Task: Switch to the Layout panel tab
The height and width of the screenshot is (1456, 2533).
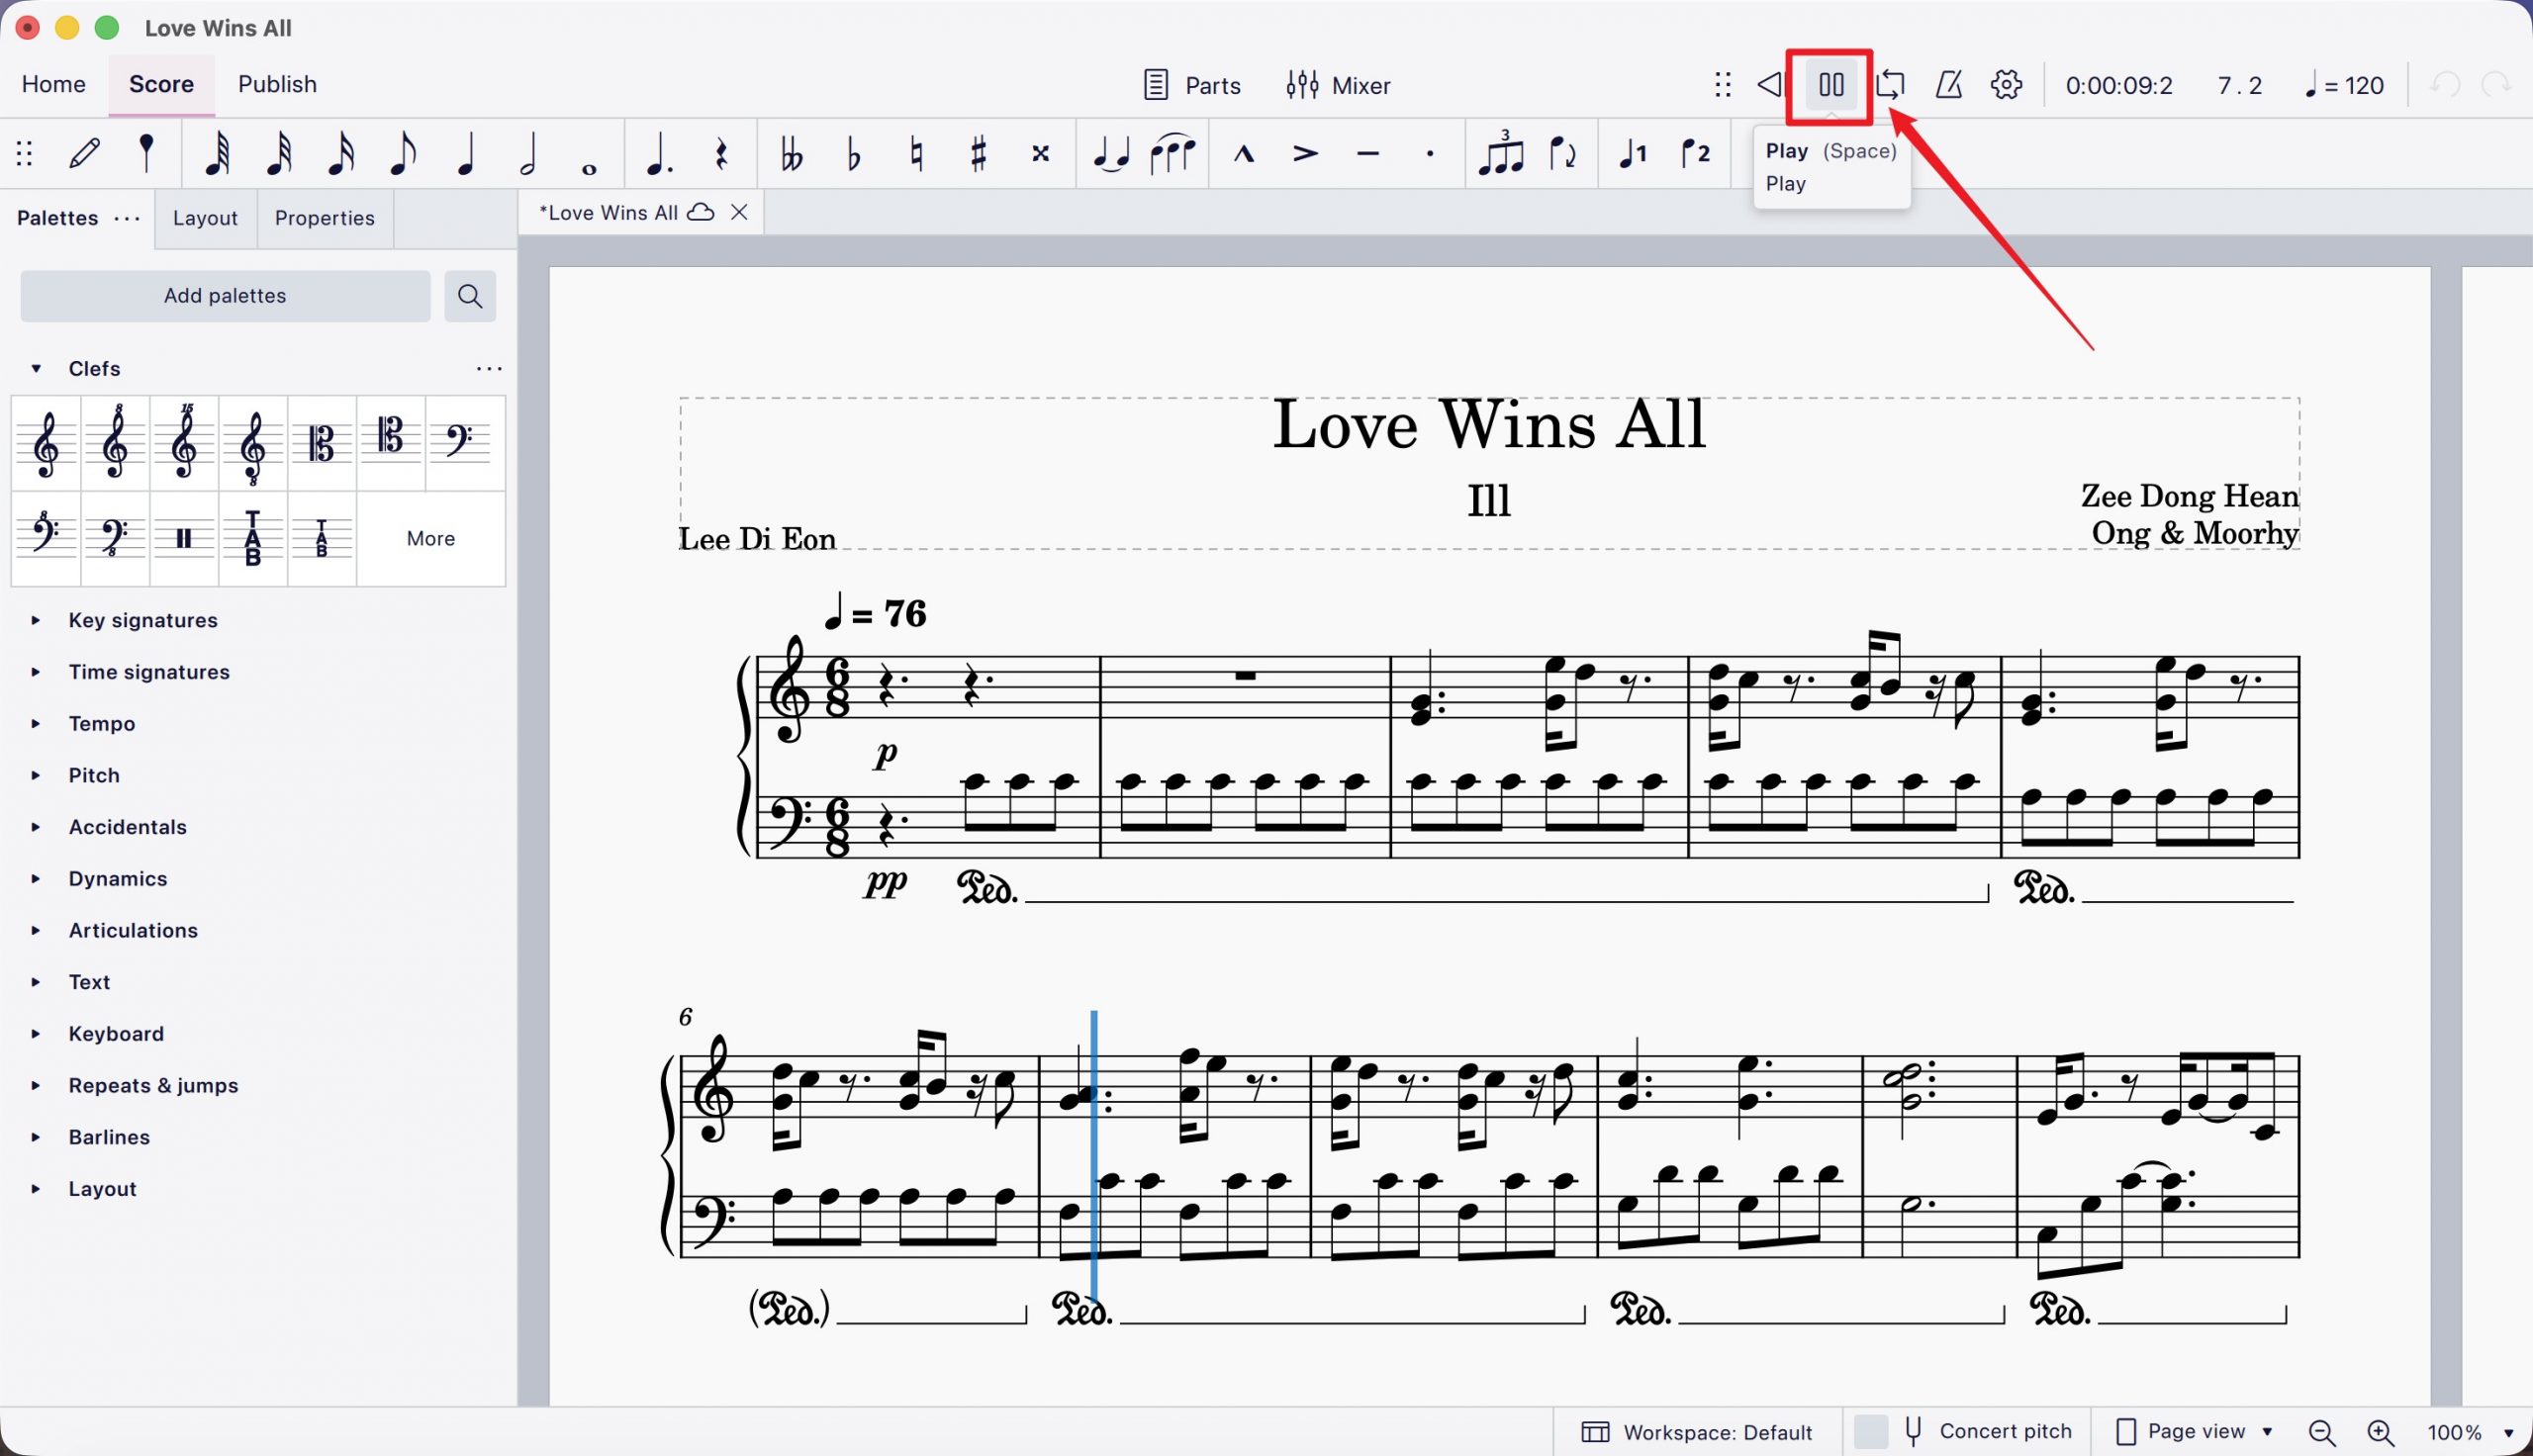Action: click(205, 218)
